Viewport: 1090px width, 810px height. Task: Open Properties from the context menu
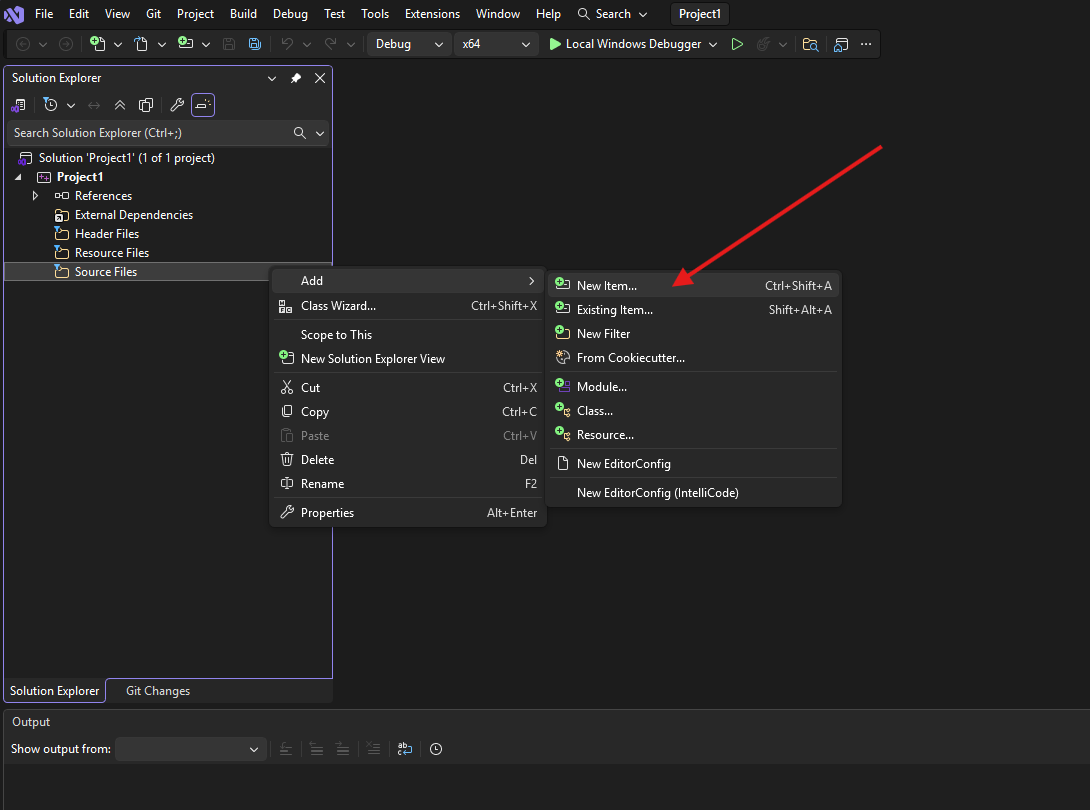pos(408,513)
